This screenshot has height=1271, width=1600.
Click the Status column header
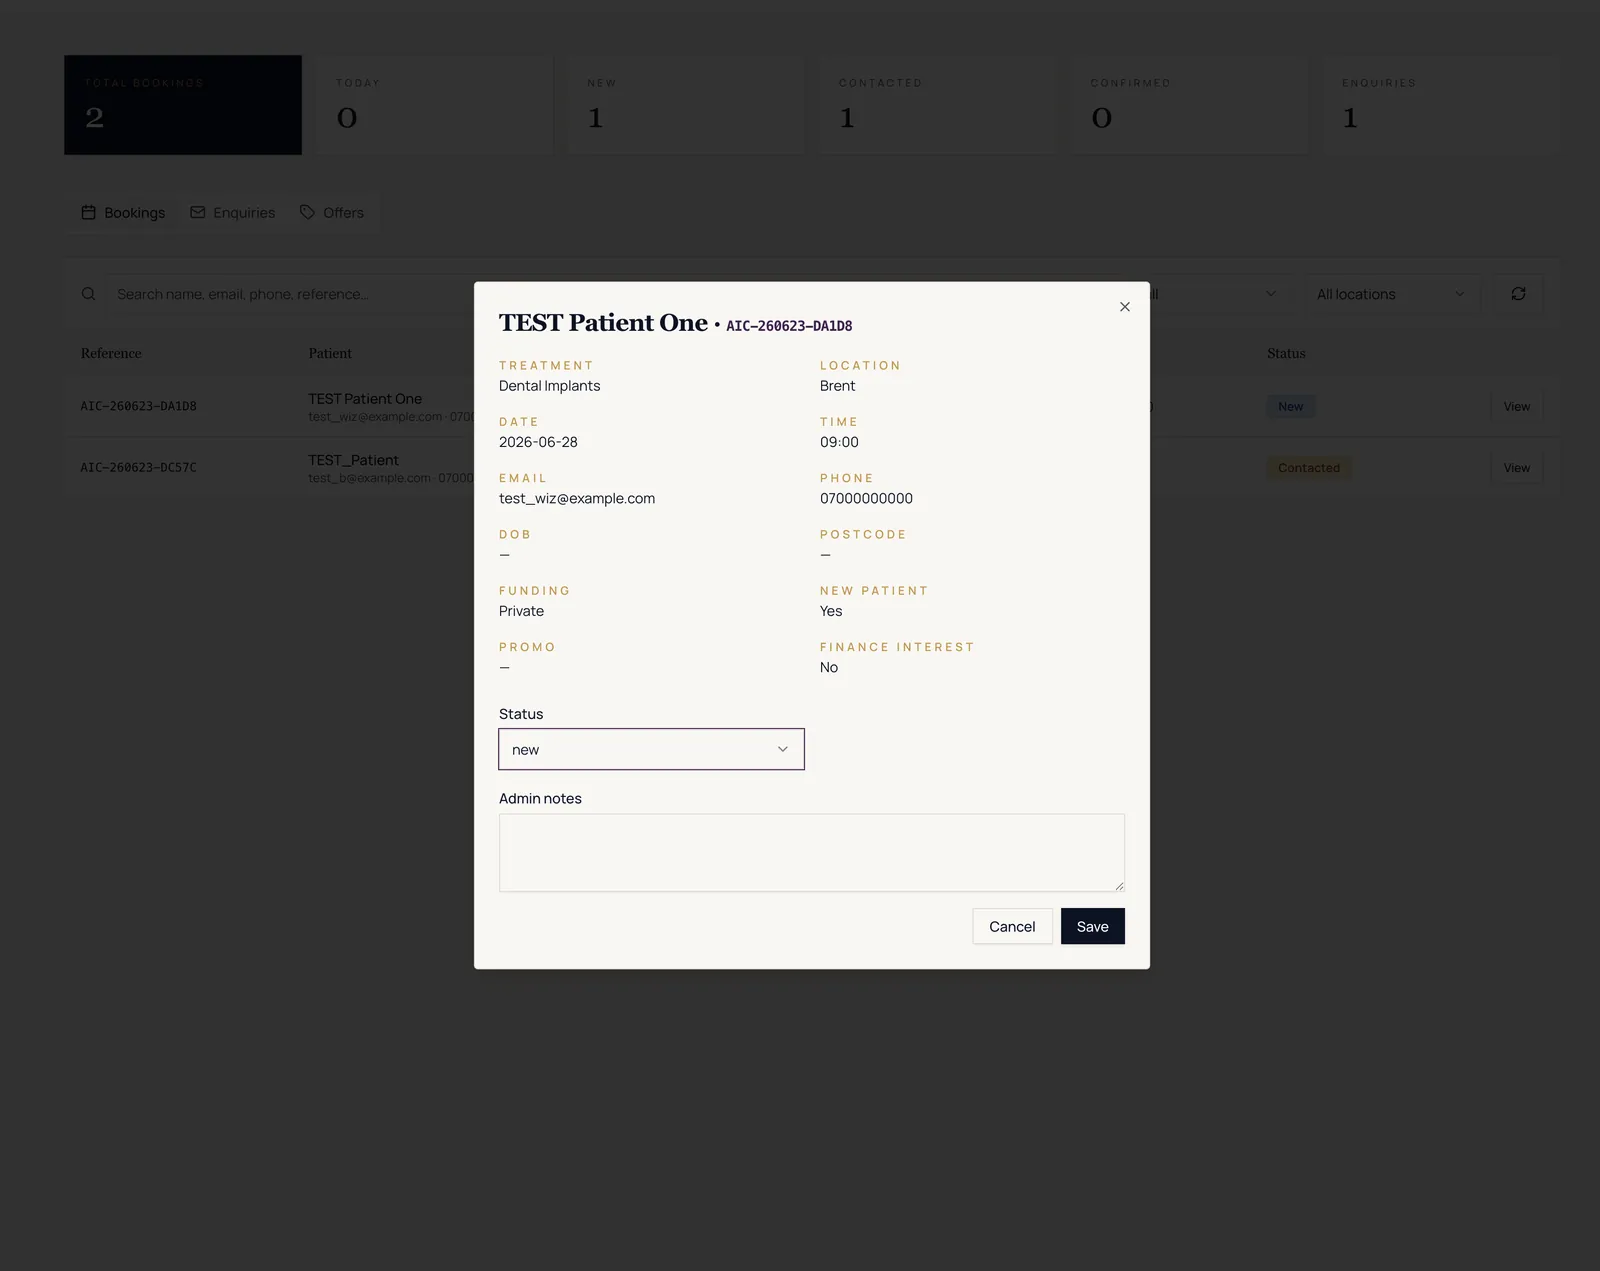[1286, 353]
